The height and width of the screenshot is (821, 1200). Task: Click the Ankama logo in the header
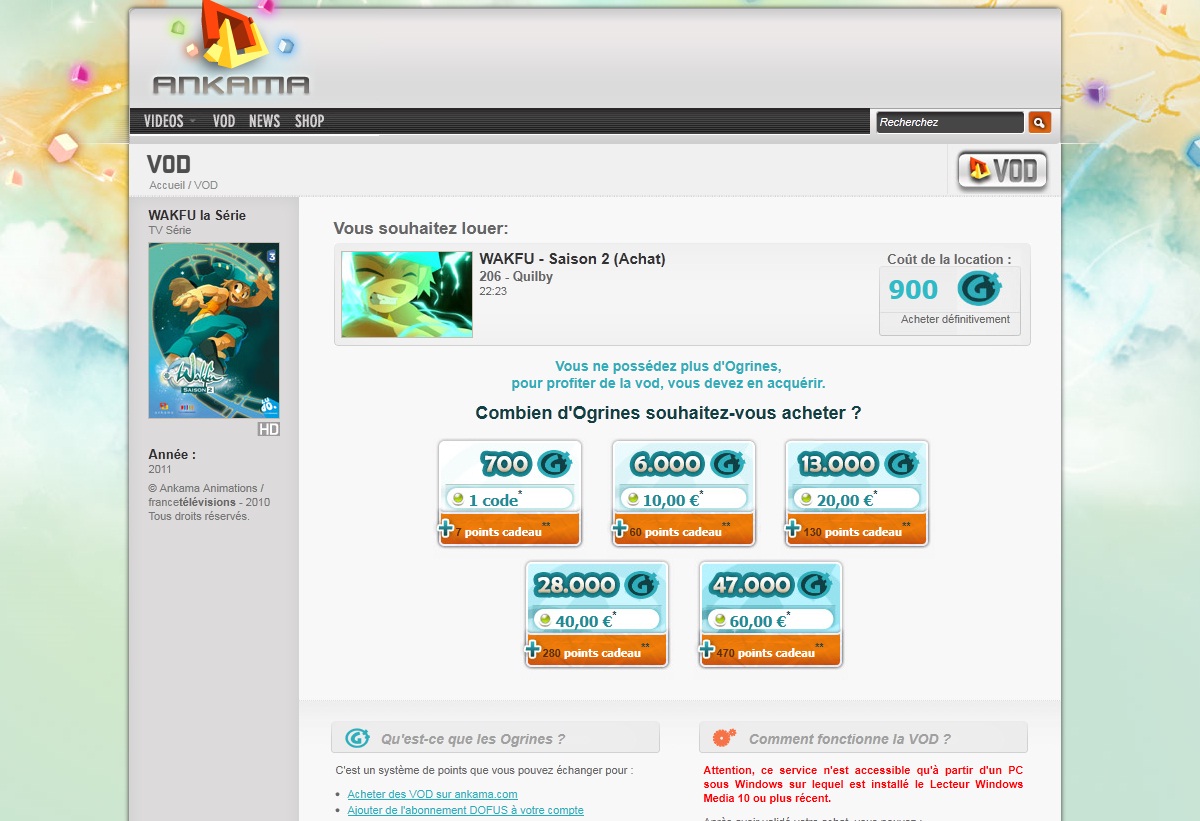[x=231, y=55]
